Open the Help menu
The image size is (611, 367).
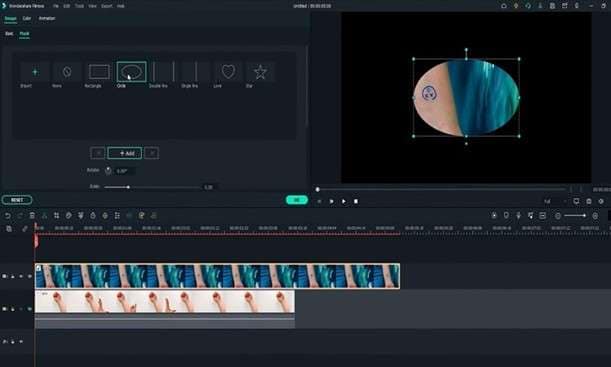120,6
